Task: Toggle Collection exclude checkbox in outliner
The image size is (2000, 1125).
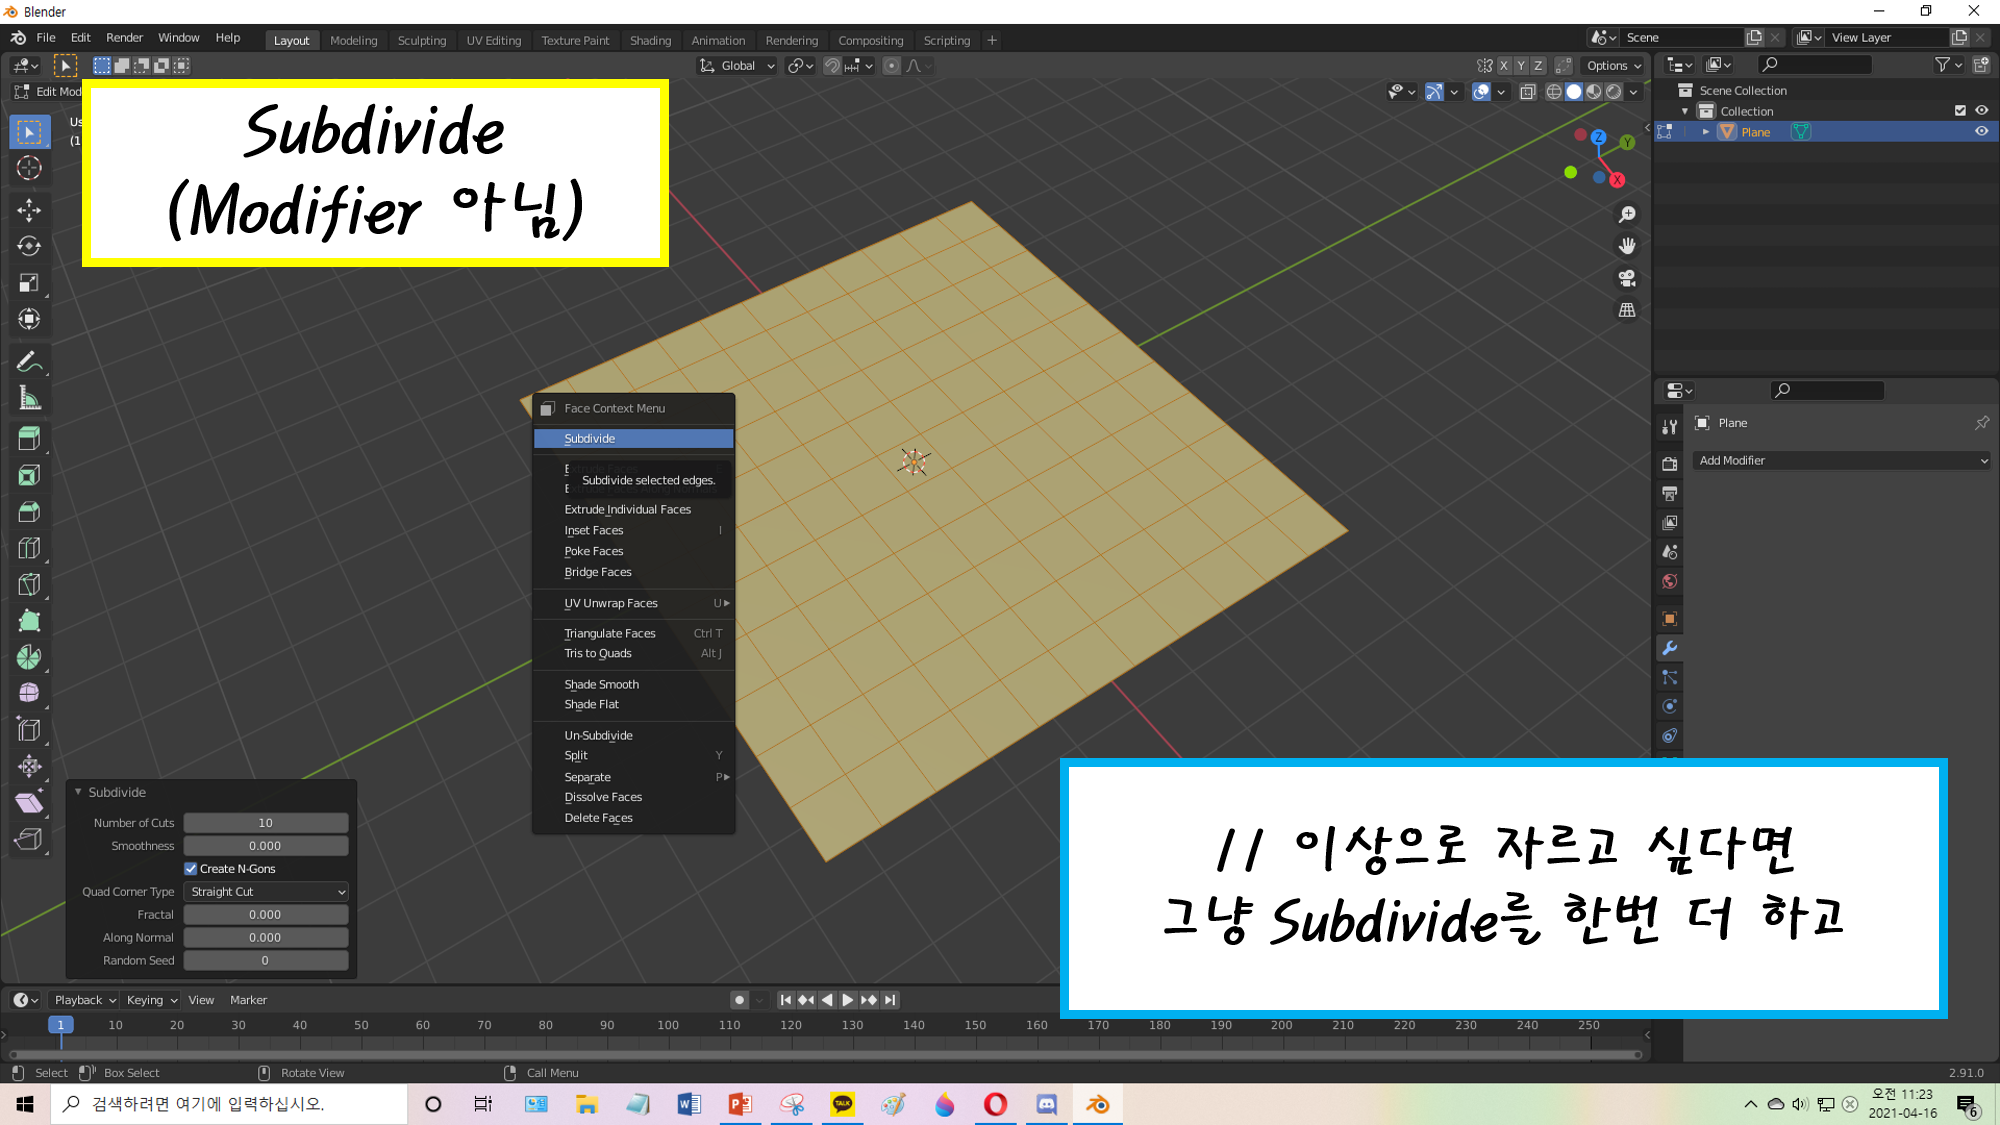Action: click(x=1960, y=111)
